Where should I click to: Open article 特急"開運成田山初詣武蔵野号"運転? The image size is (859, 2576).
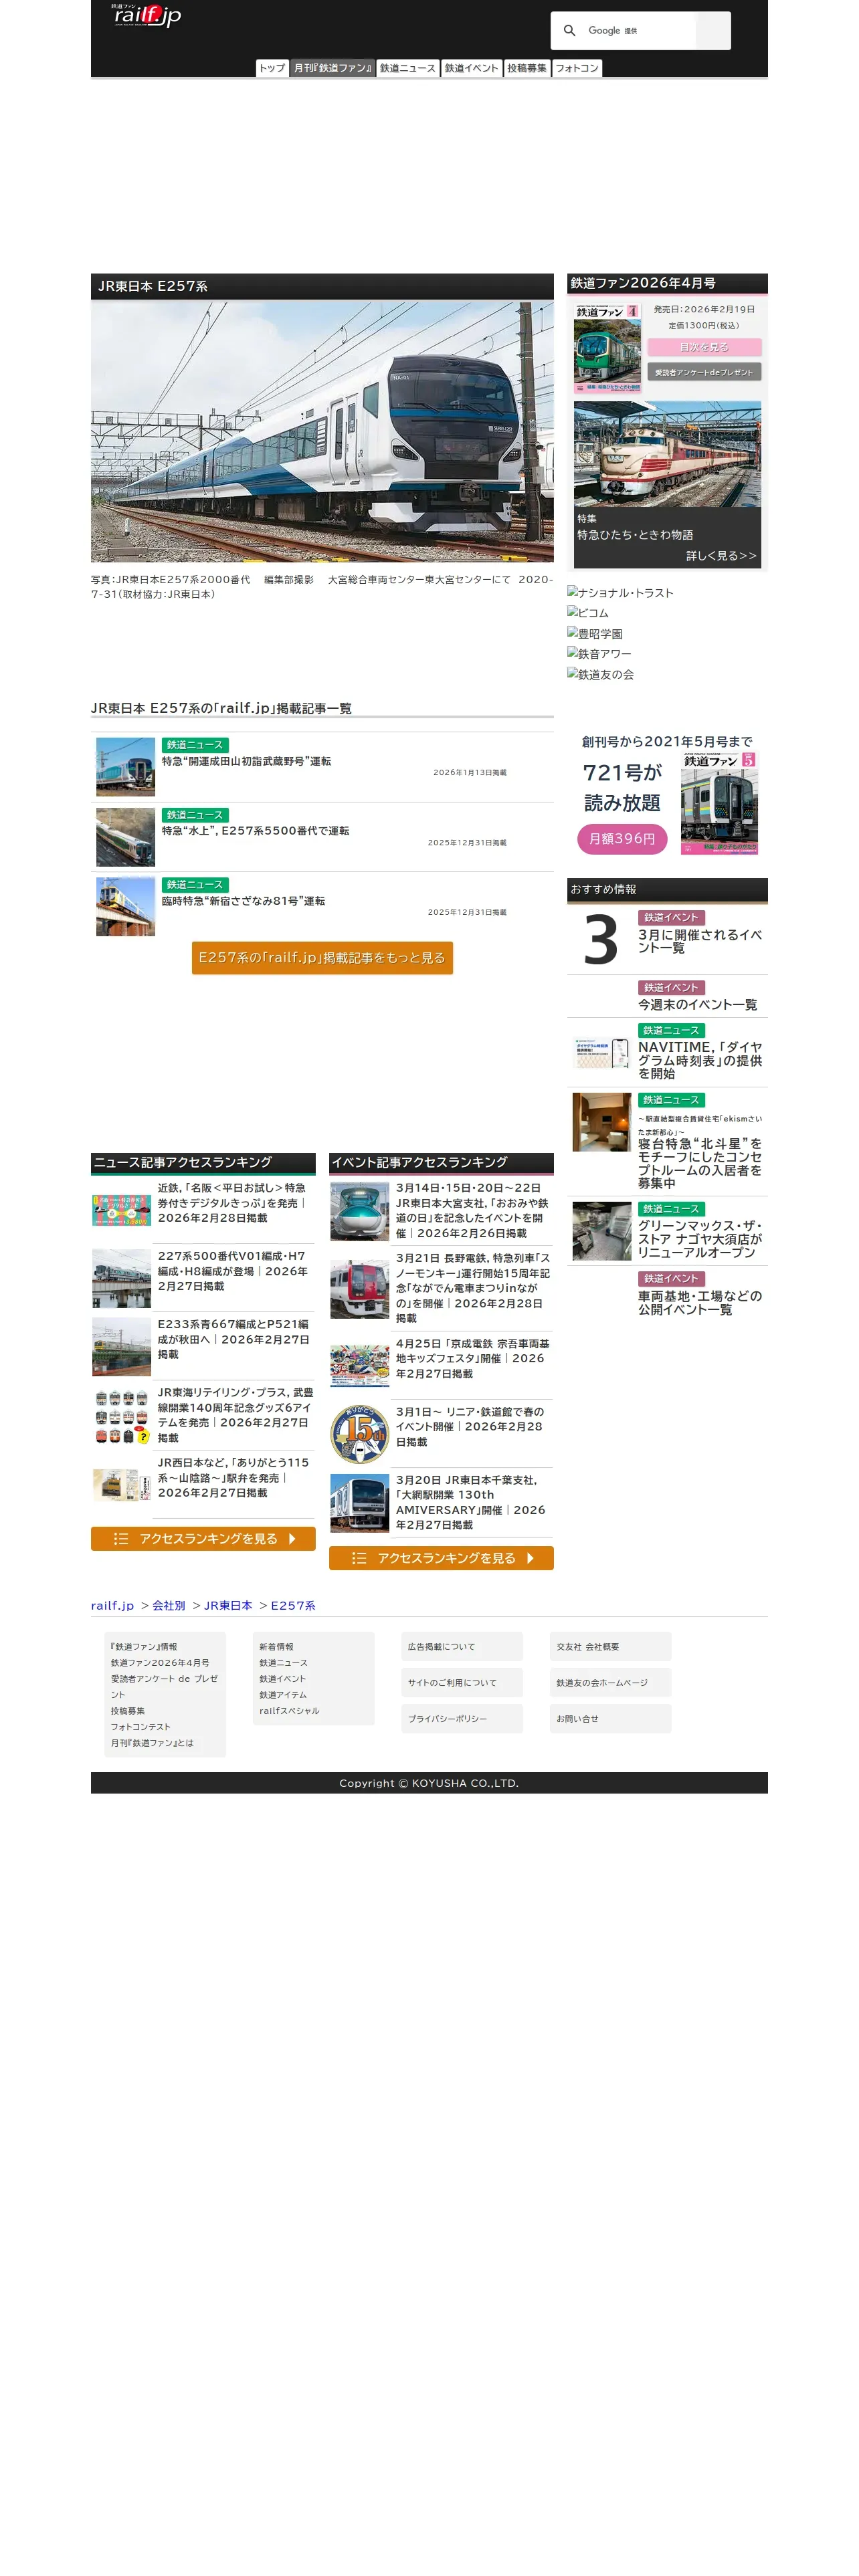pos(246,762)
